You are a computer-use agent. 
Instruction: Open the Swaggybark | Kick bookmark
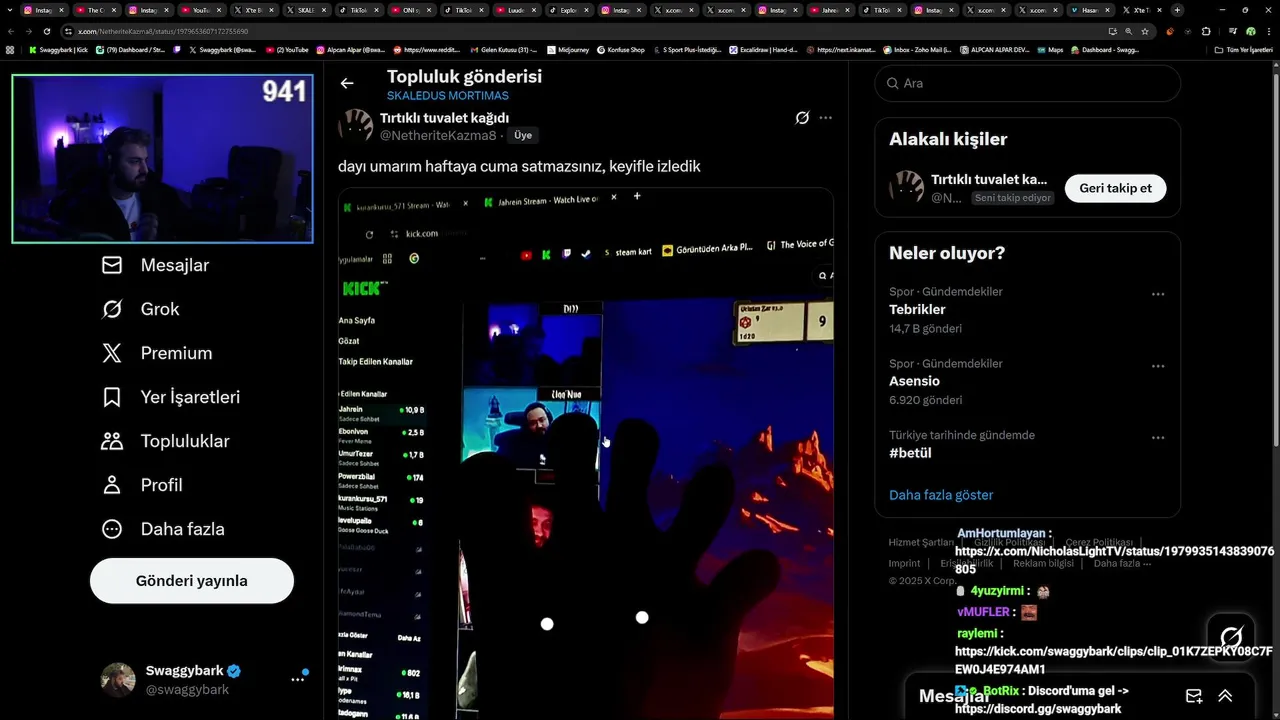pos(59,50)
